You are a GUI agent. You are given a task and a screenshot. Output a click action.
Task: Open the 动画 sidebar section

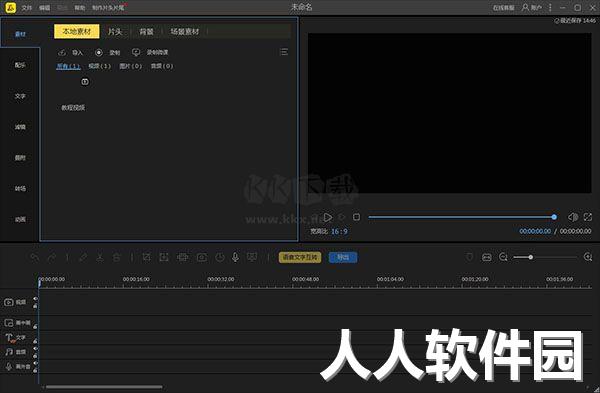tap(20, 219)
